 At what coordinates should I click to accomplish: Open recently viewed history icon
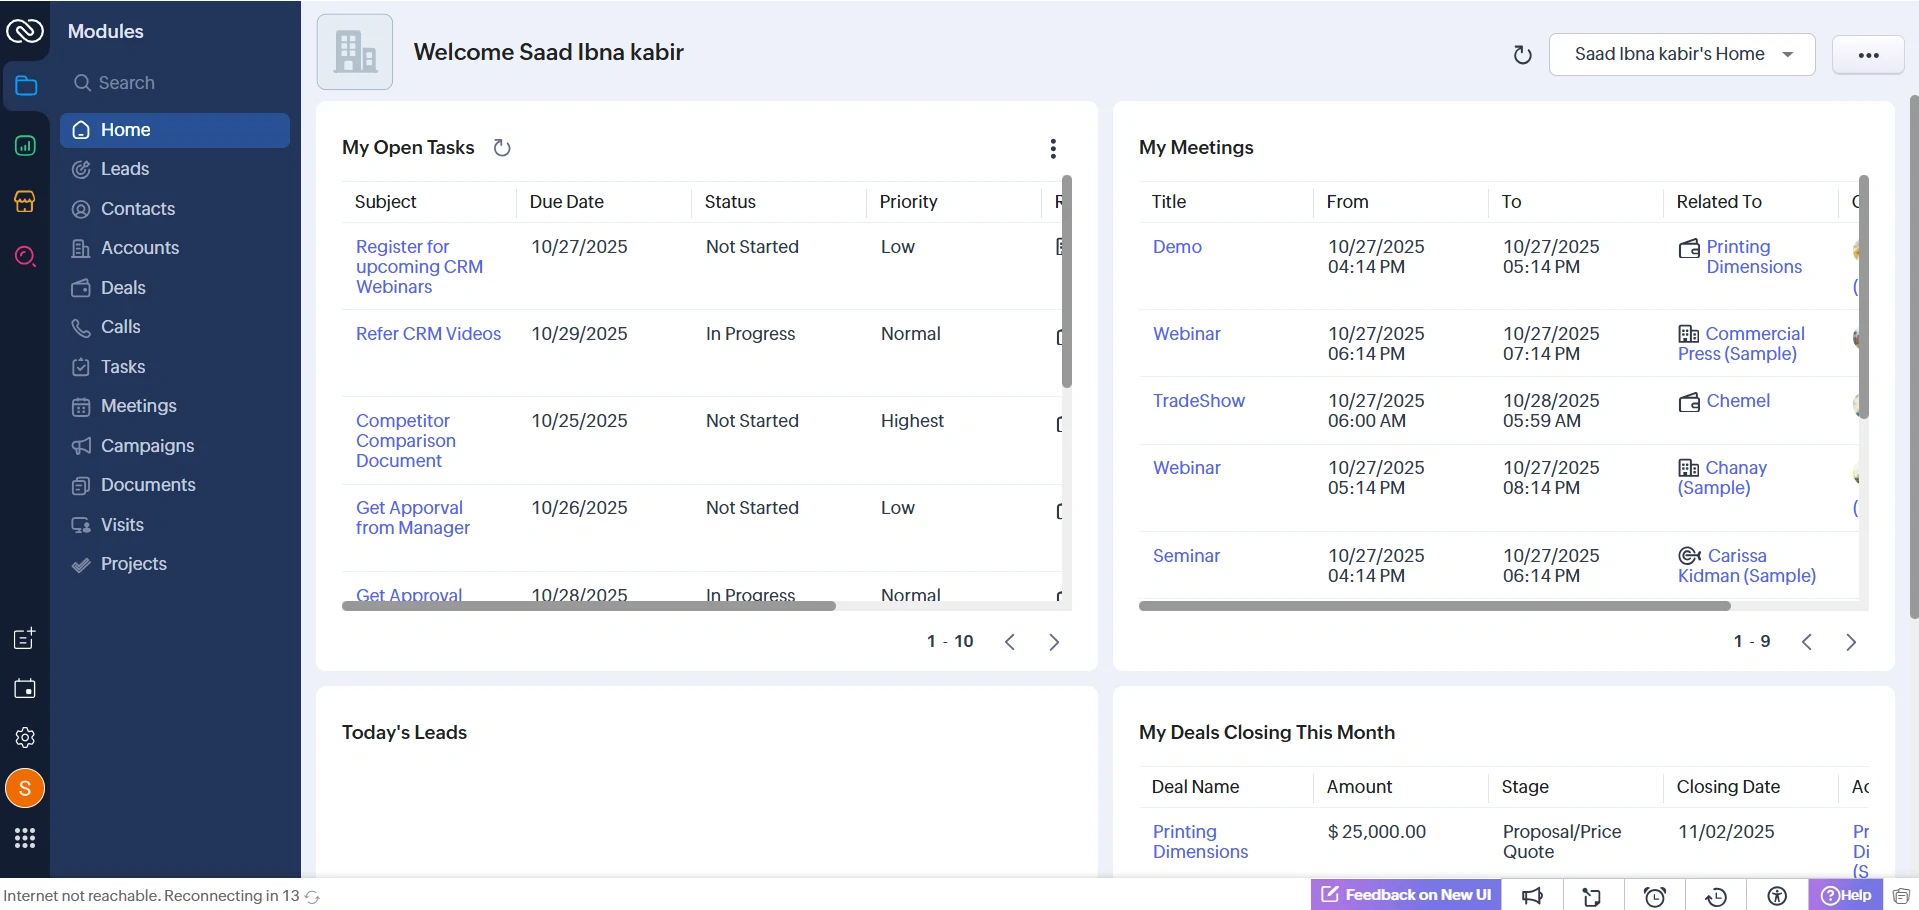[x=1716, y=896]
